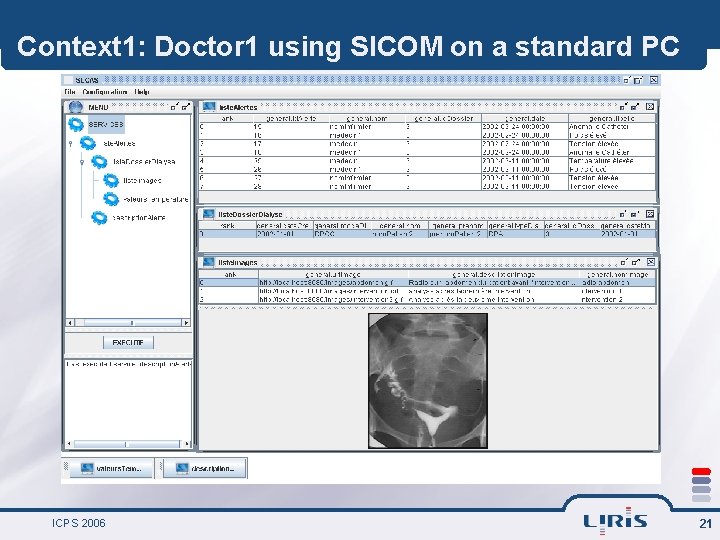Click general.nom header in listeDossierDialyse table
This screenshot has width=720, height=540.
(x=400, y=225)
